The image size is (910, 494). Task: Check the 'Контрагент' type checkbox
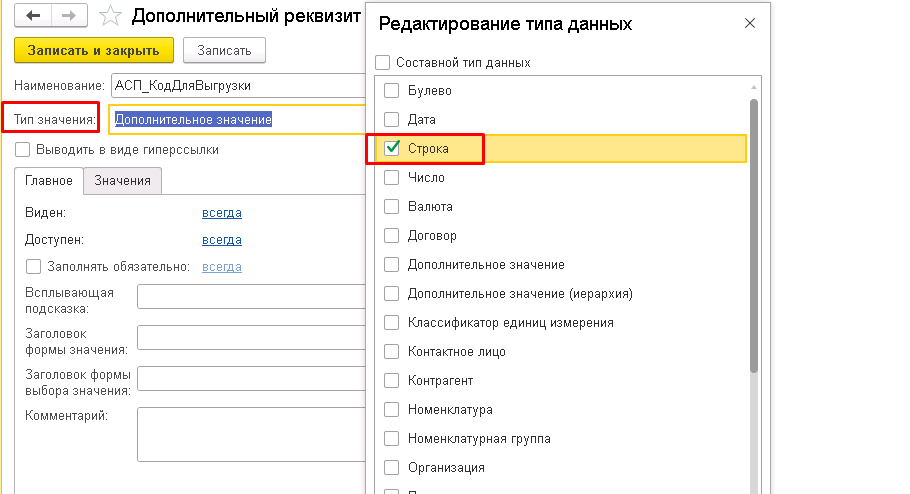coord(392,381)
